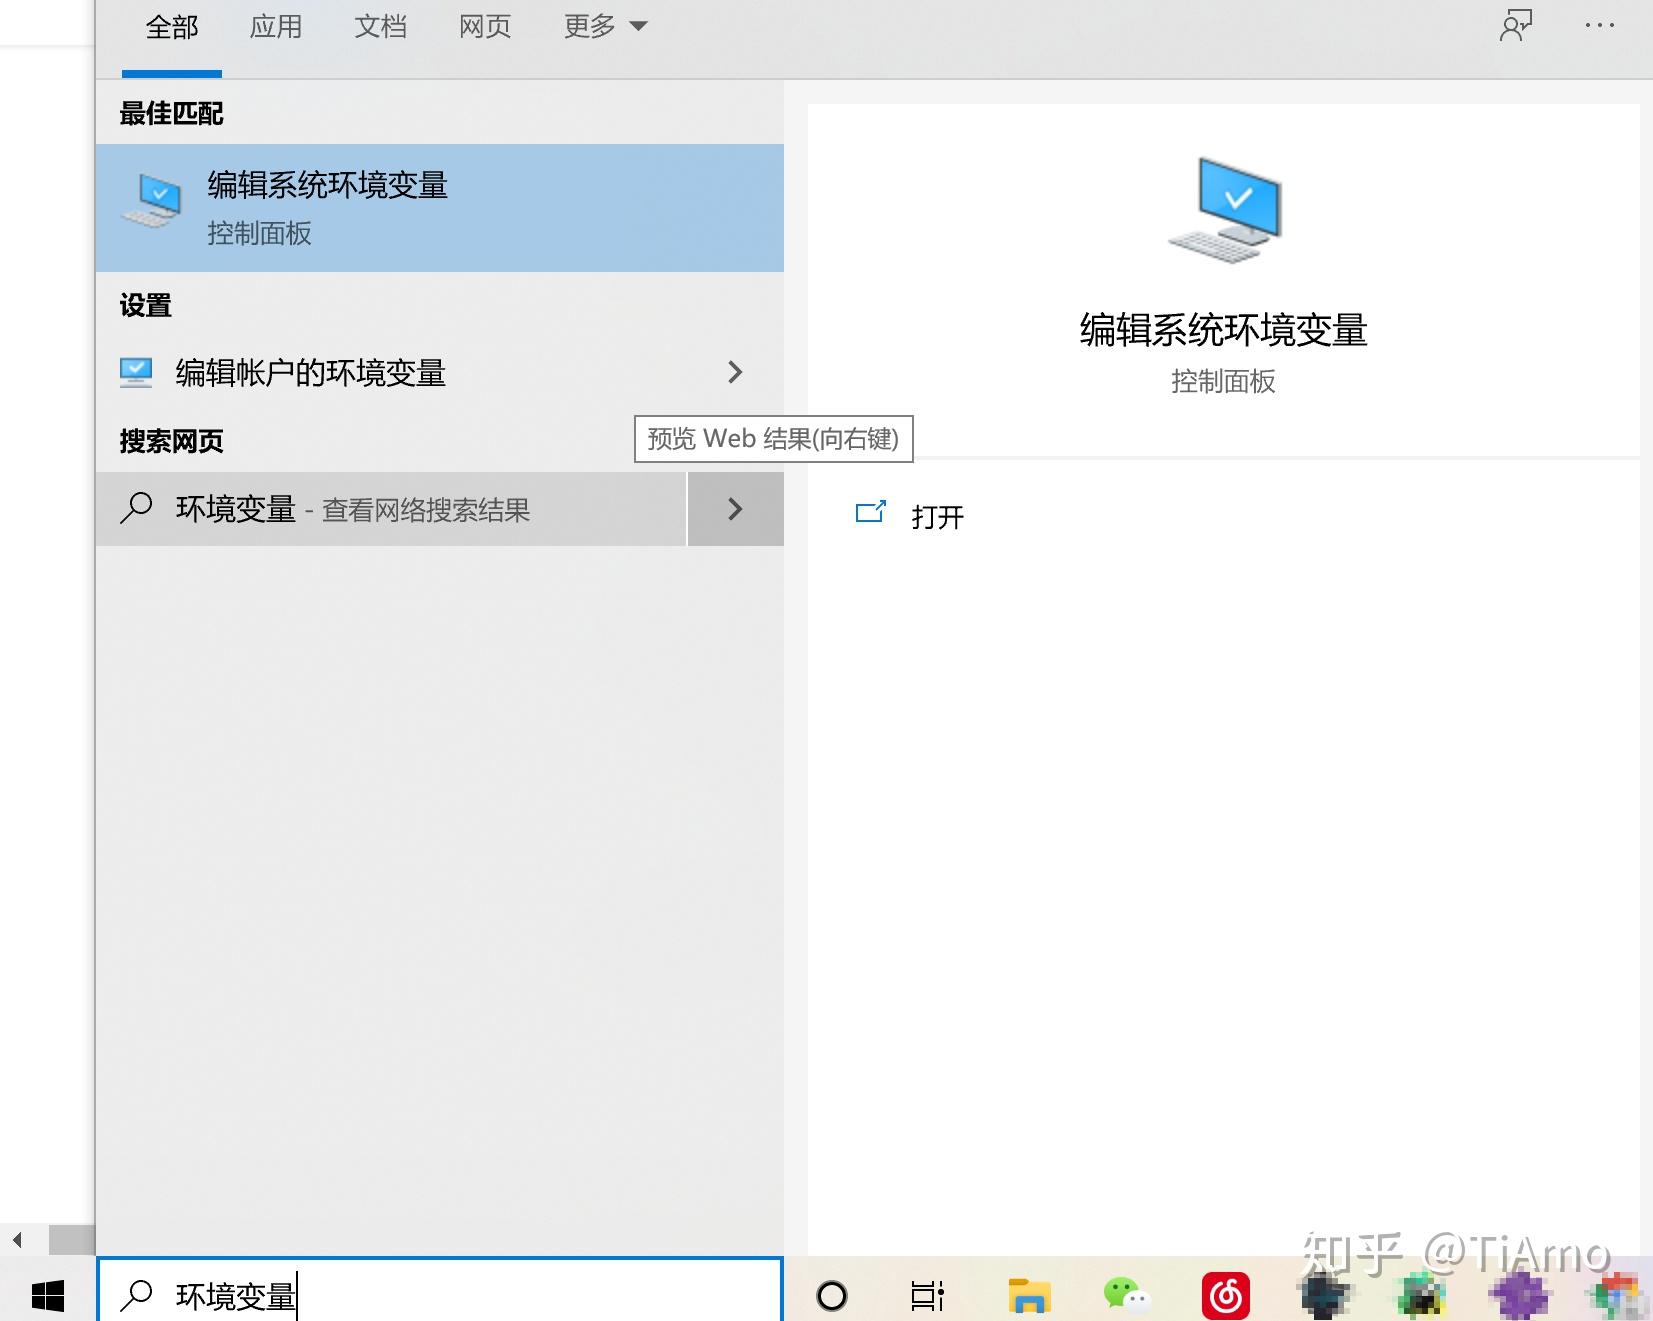Switch to the 文档 tab

(x=379, y=27)
